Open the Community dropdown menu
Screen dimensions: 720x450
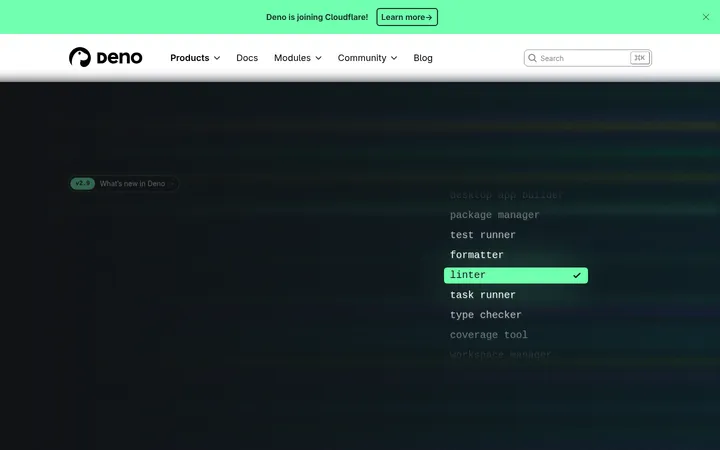click(367, 58)
